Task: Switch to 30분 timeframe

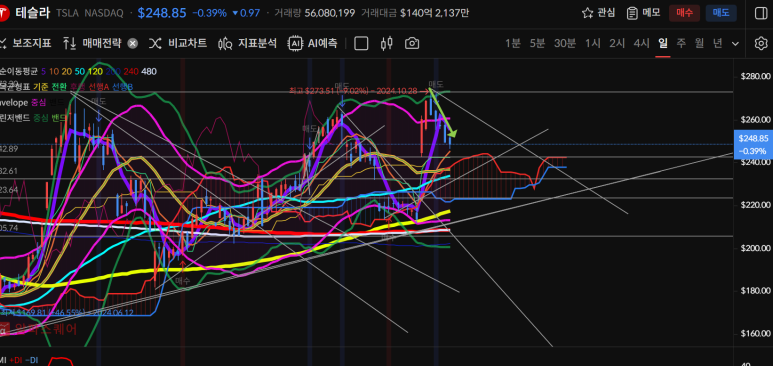Action: tap(564, 43)
